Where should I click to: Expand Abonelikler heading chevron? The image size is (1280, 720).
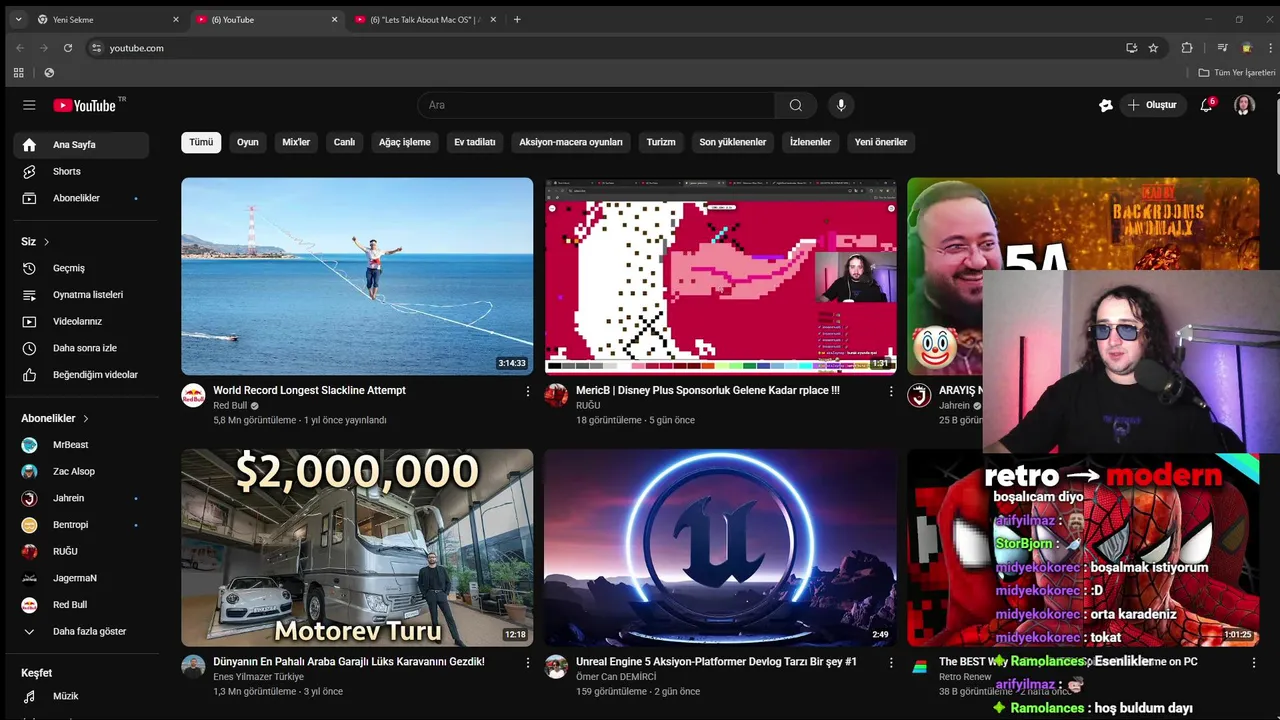(x=86, y=418)
